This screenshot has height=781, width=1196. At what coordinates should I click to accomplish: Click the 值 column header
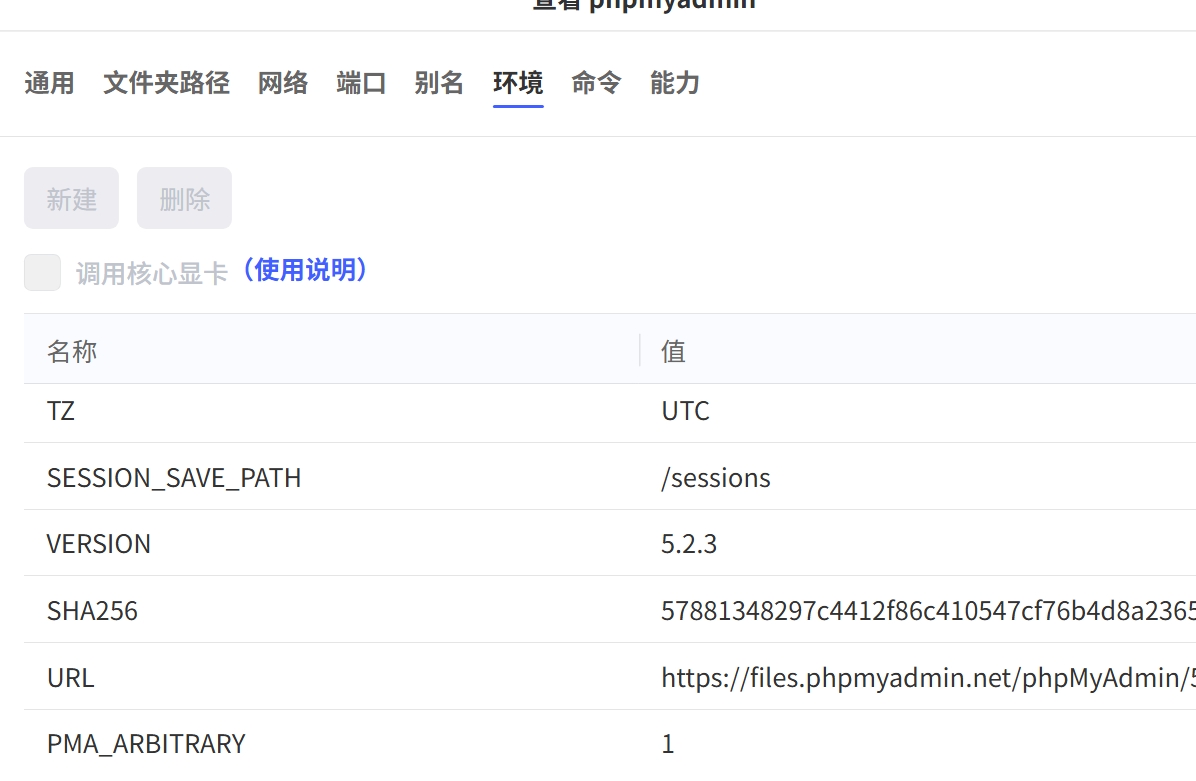point(672,350)
